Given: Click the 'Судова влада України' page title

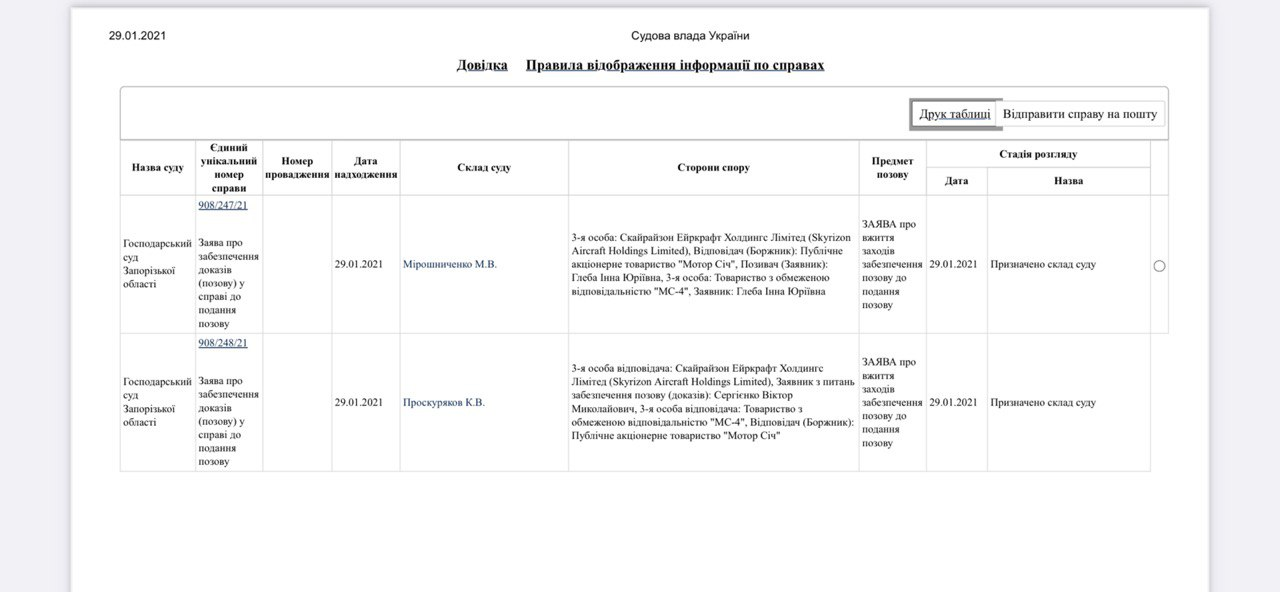Looking at the screenshot, I should click(689, 34).
